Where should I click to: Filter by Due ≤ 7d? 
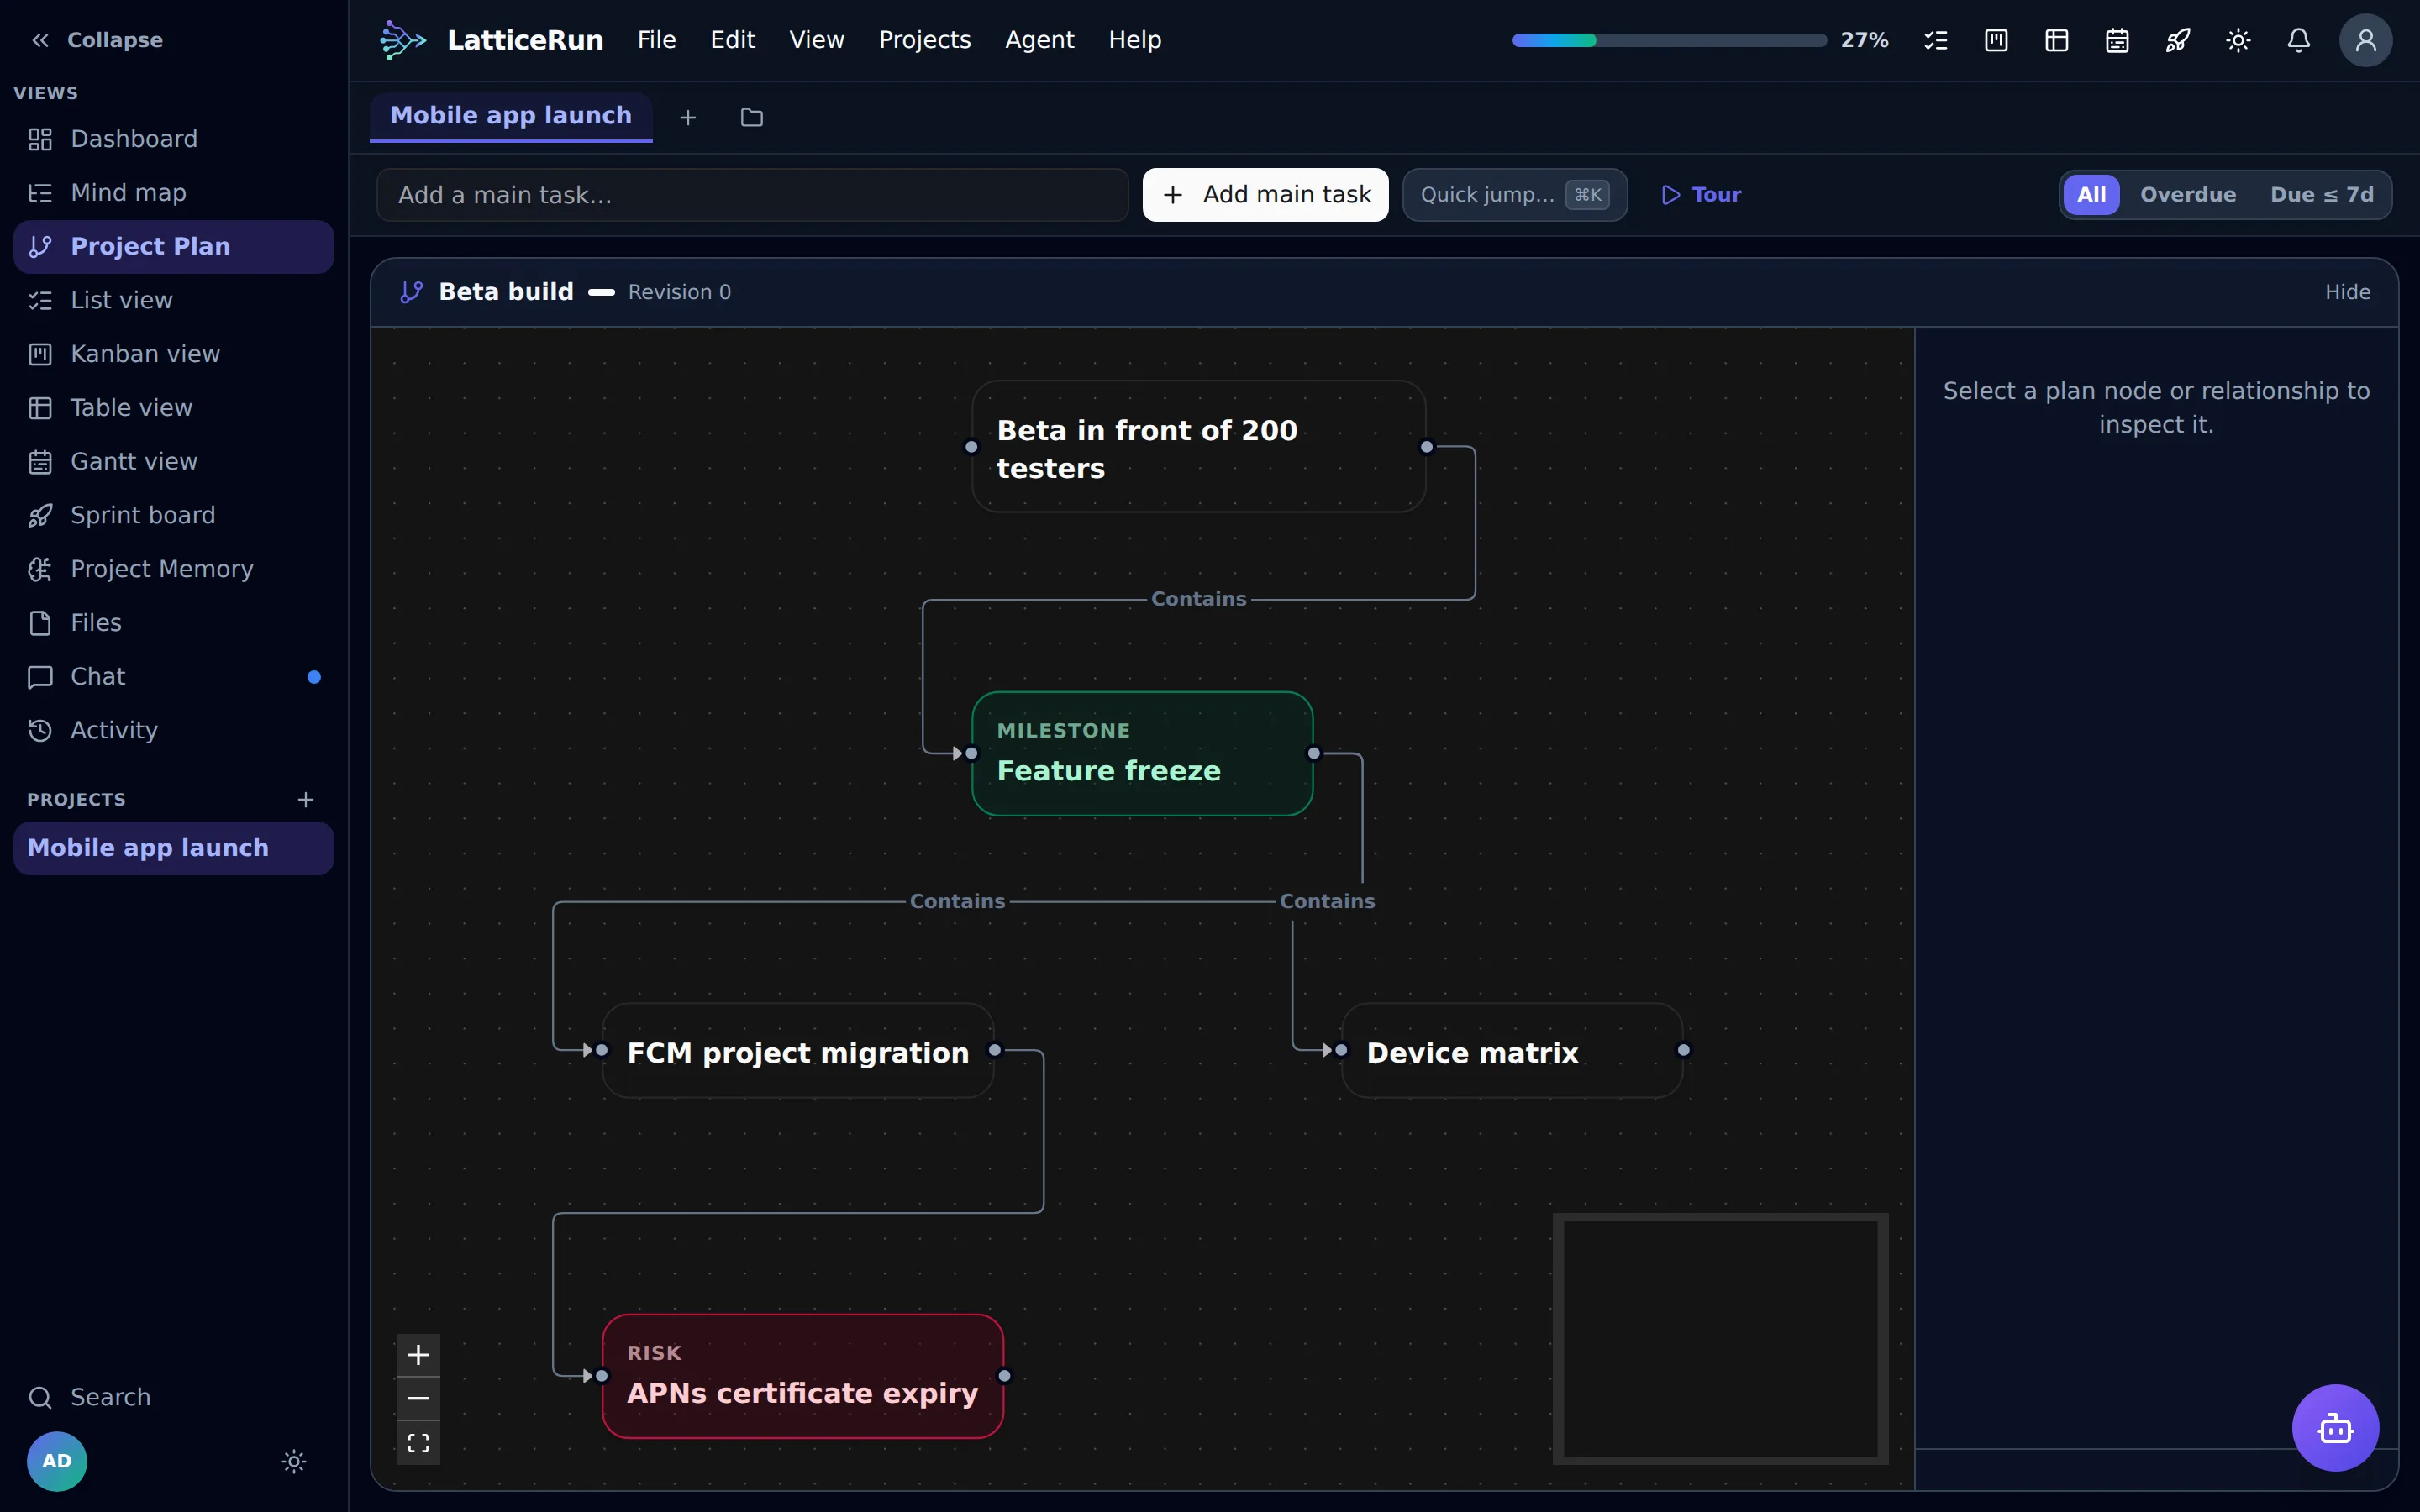pyautogui.click(x=2322, y=195)
